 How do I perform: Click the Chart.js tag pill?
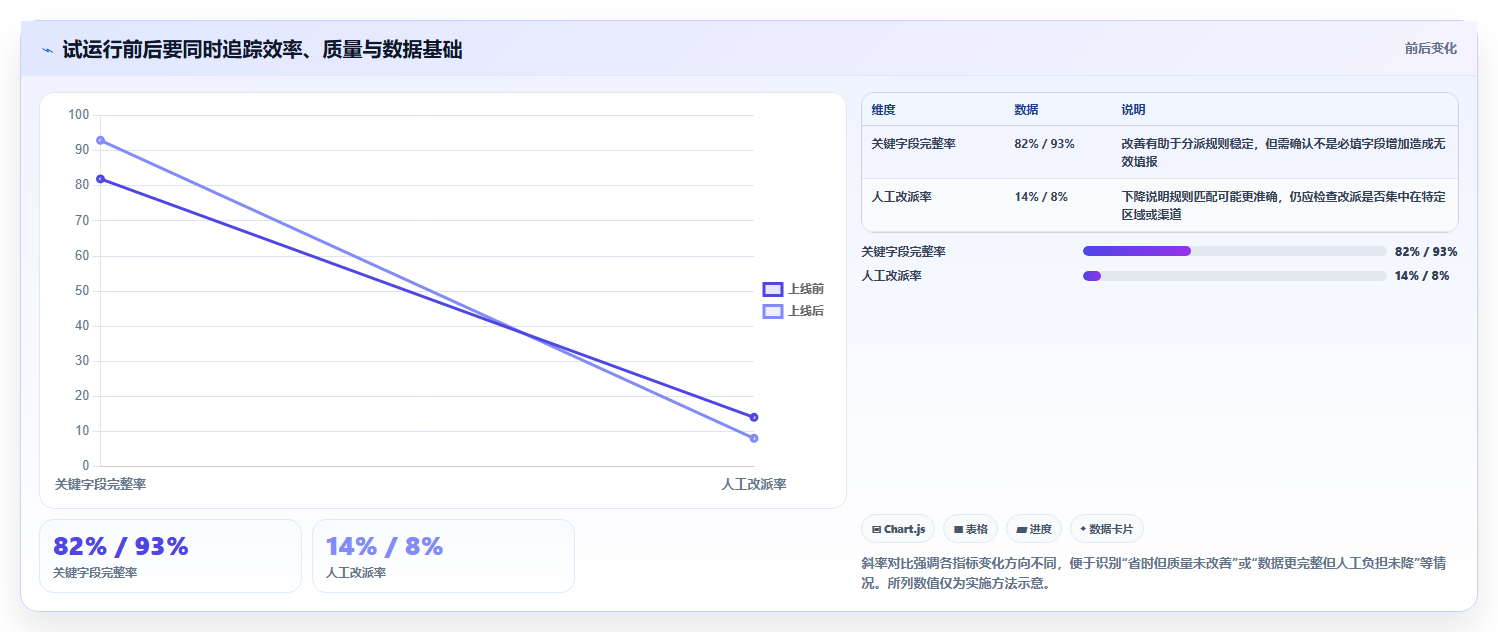898,529
